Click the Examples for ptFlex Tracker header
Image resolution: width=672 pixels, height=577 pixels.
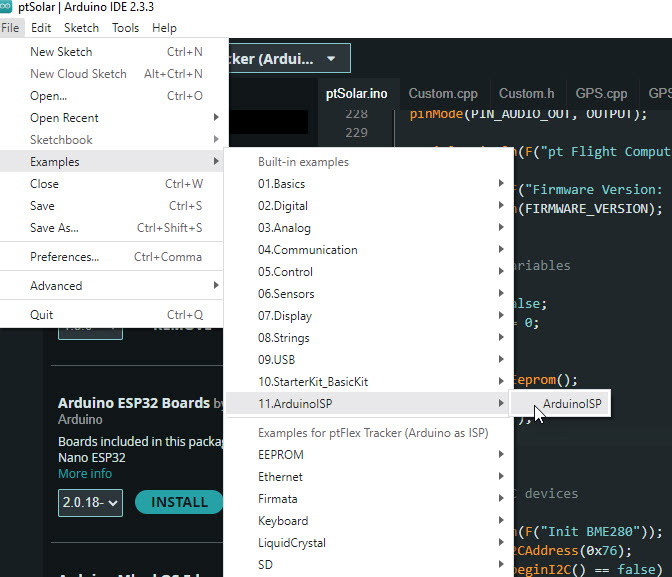373,433
